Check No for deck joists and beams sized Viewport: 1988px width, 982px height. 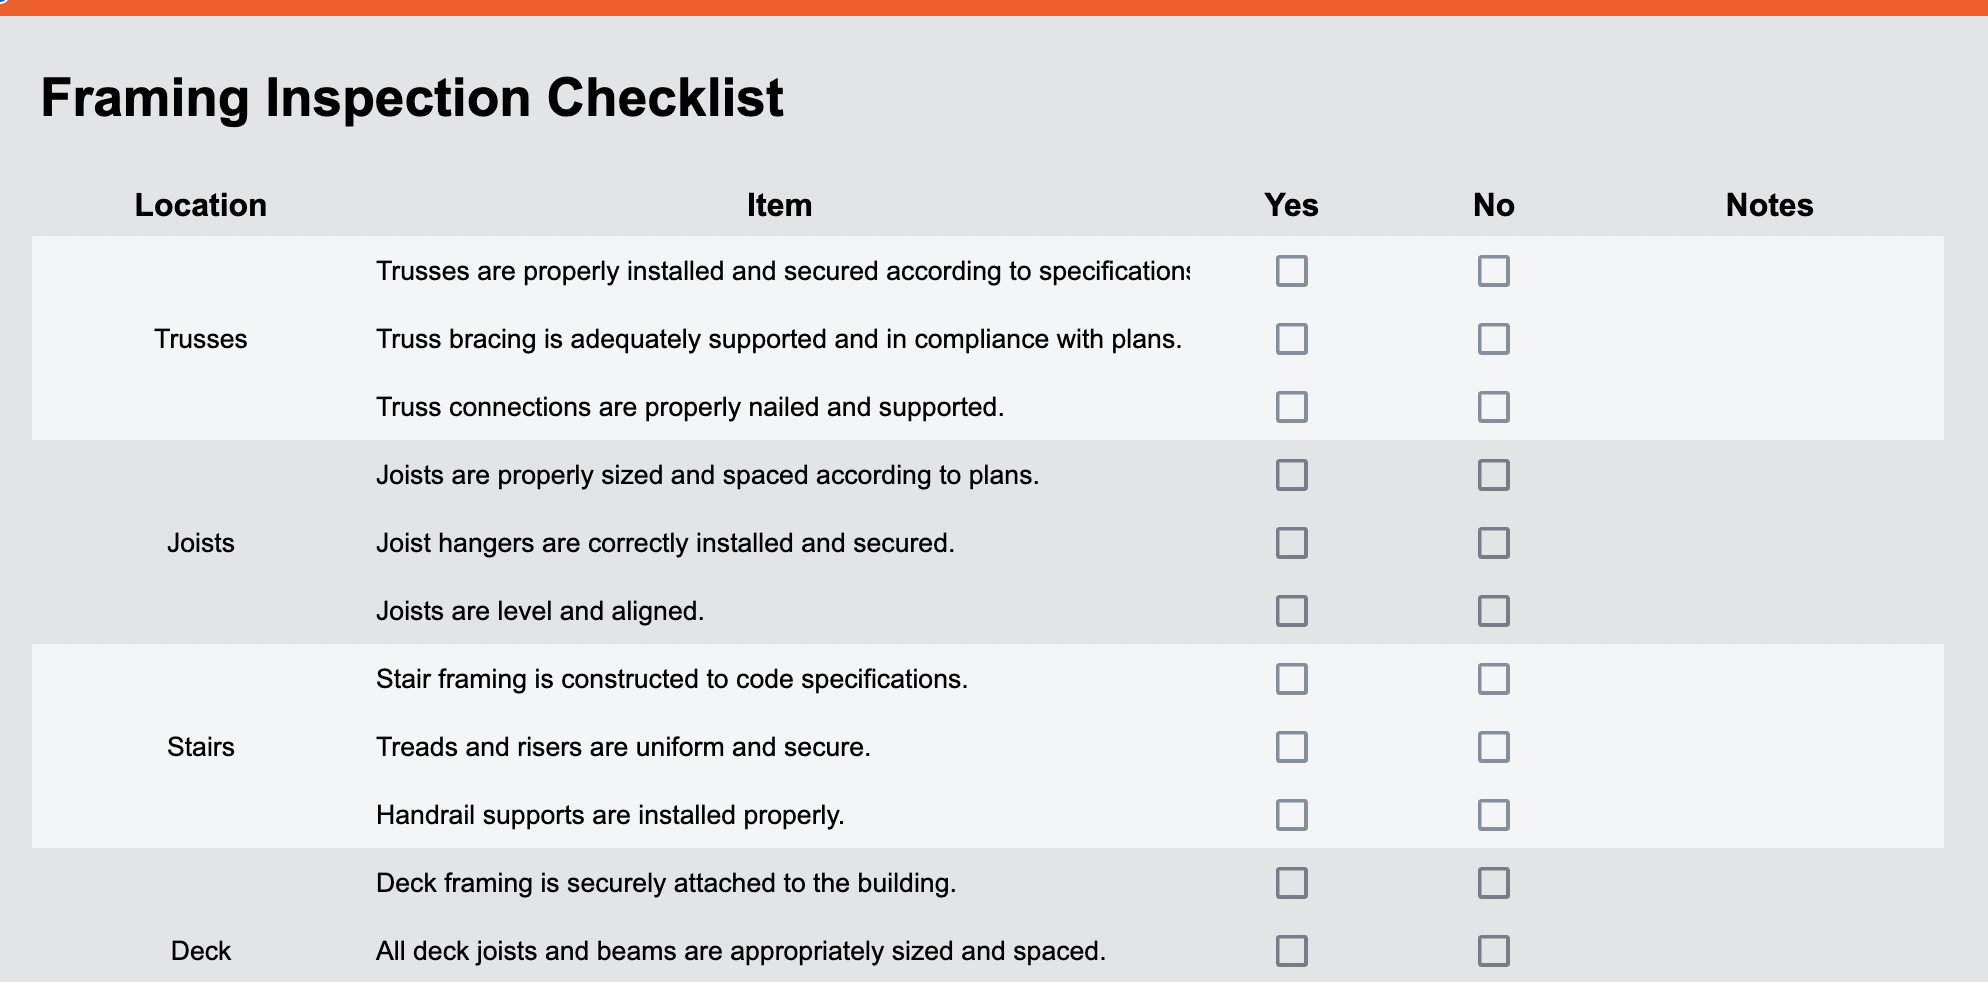coord(1493,950)
